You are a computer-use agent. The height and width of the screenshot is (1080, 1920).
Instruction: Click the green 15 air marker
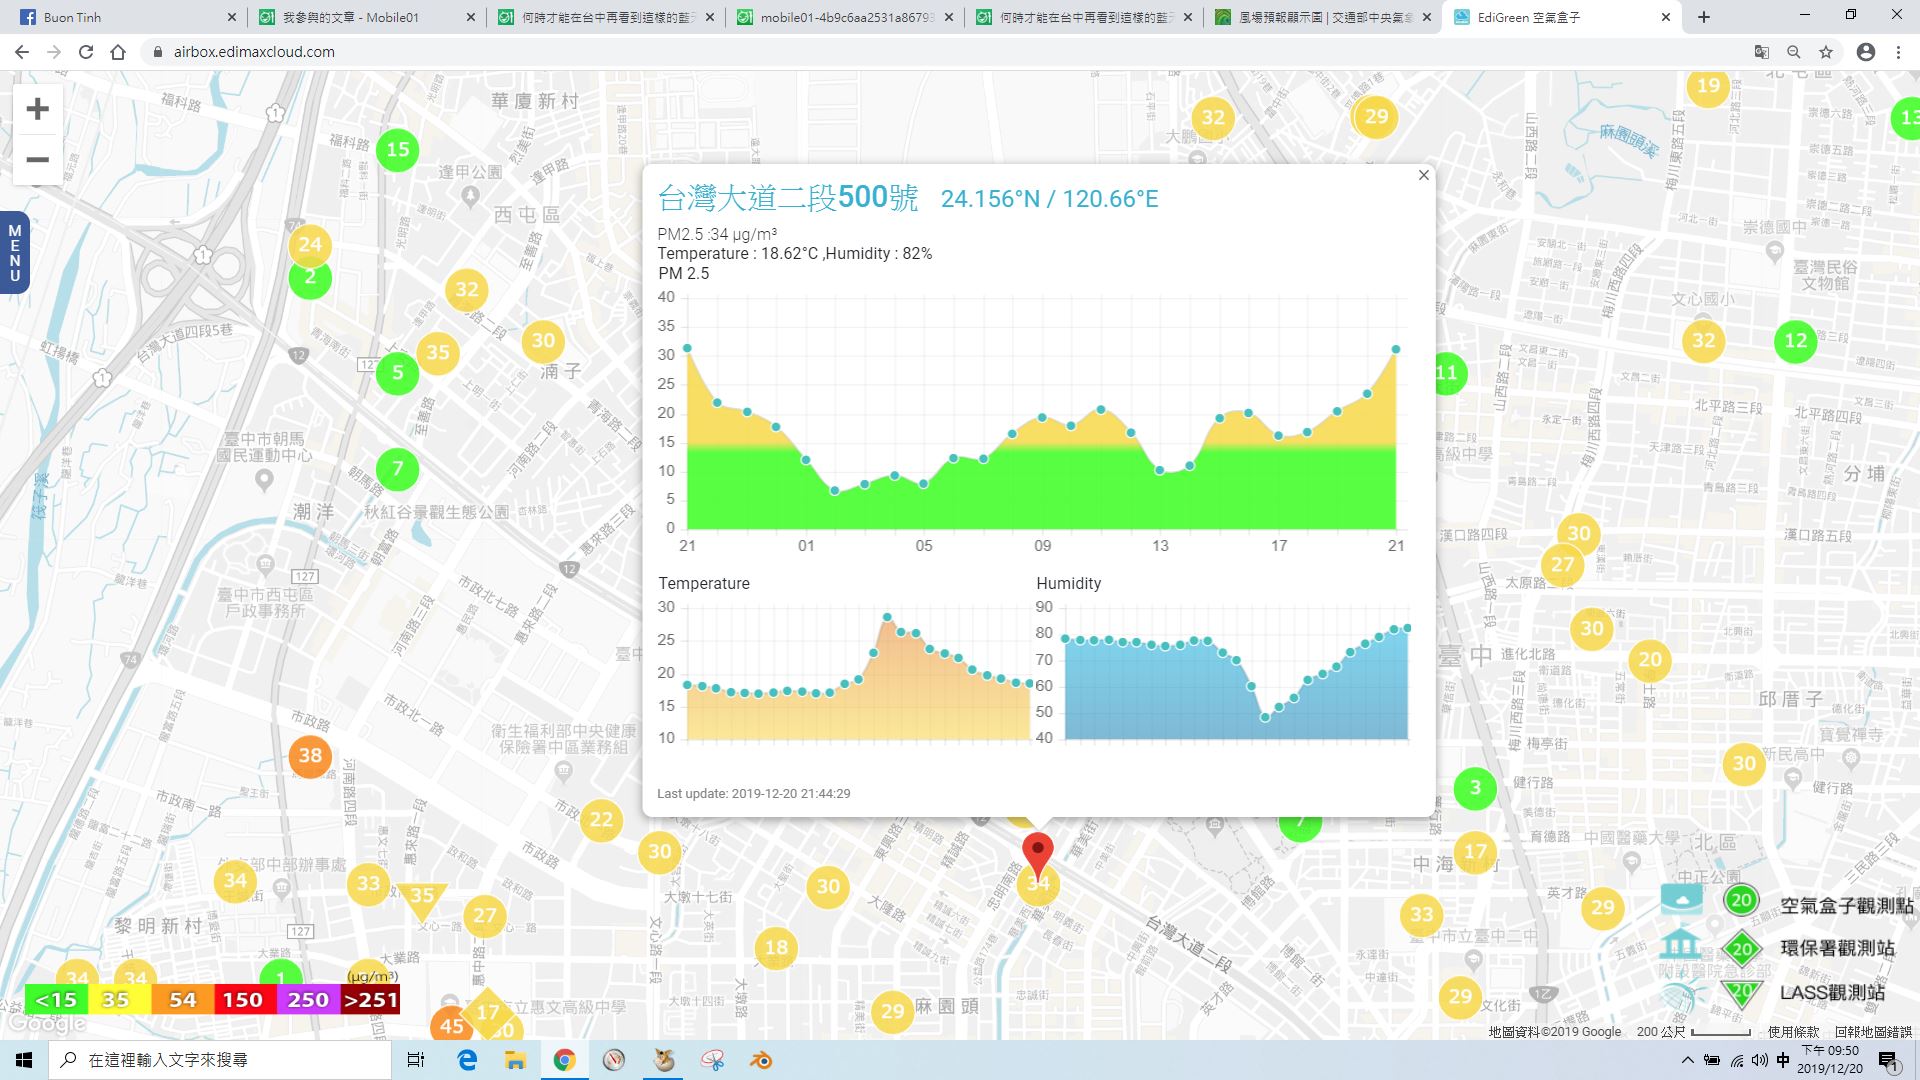[398, 150]
